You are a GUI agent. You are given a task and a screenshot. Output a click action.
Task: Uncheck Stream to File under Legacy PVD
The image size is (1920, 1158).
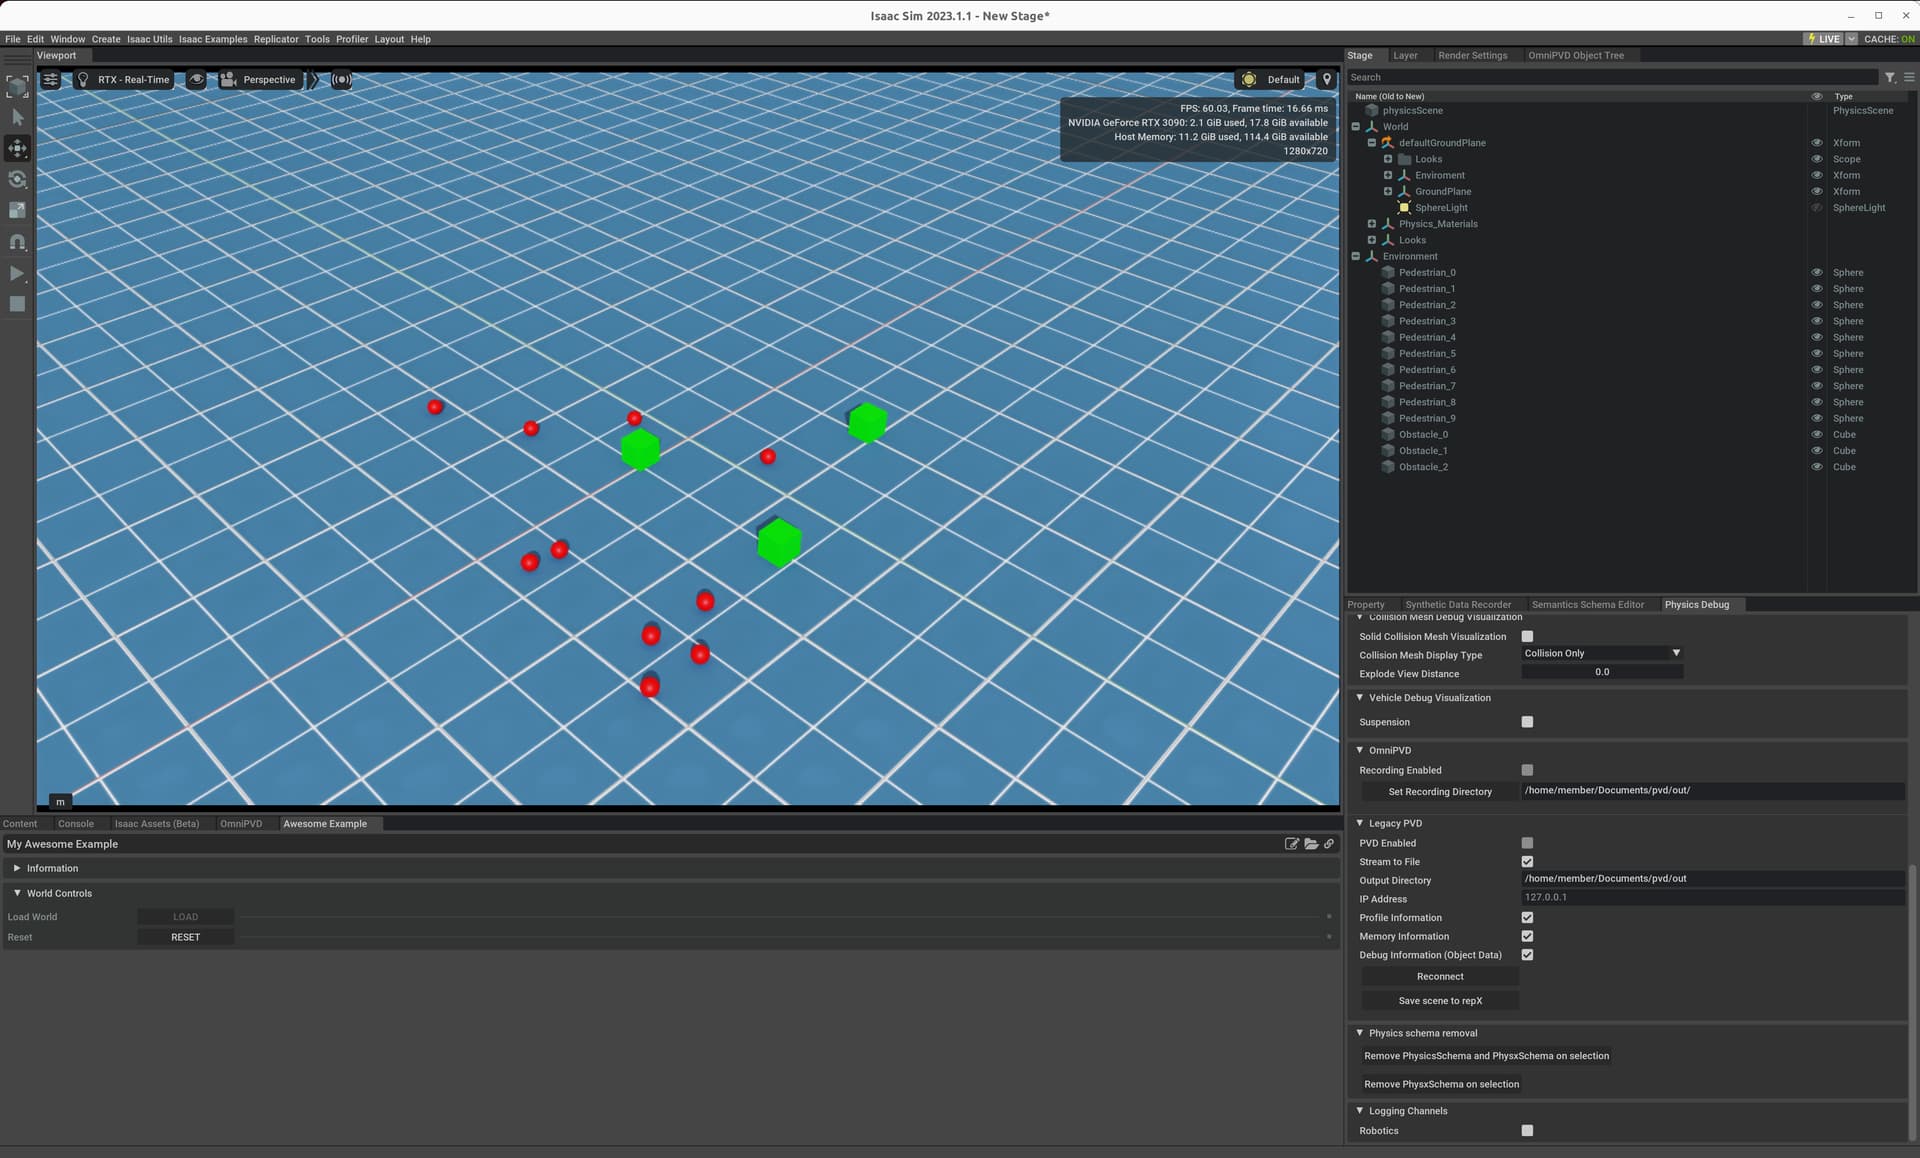point(1527,861)
